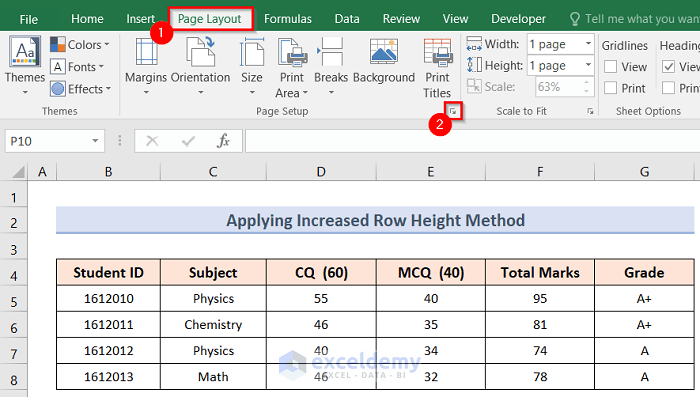Expand the Height 1 page dropdown
700x397 pixels.
click(x=588, y=65)
